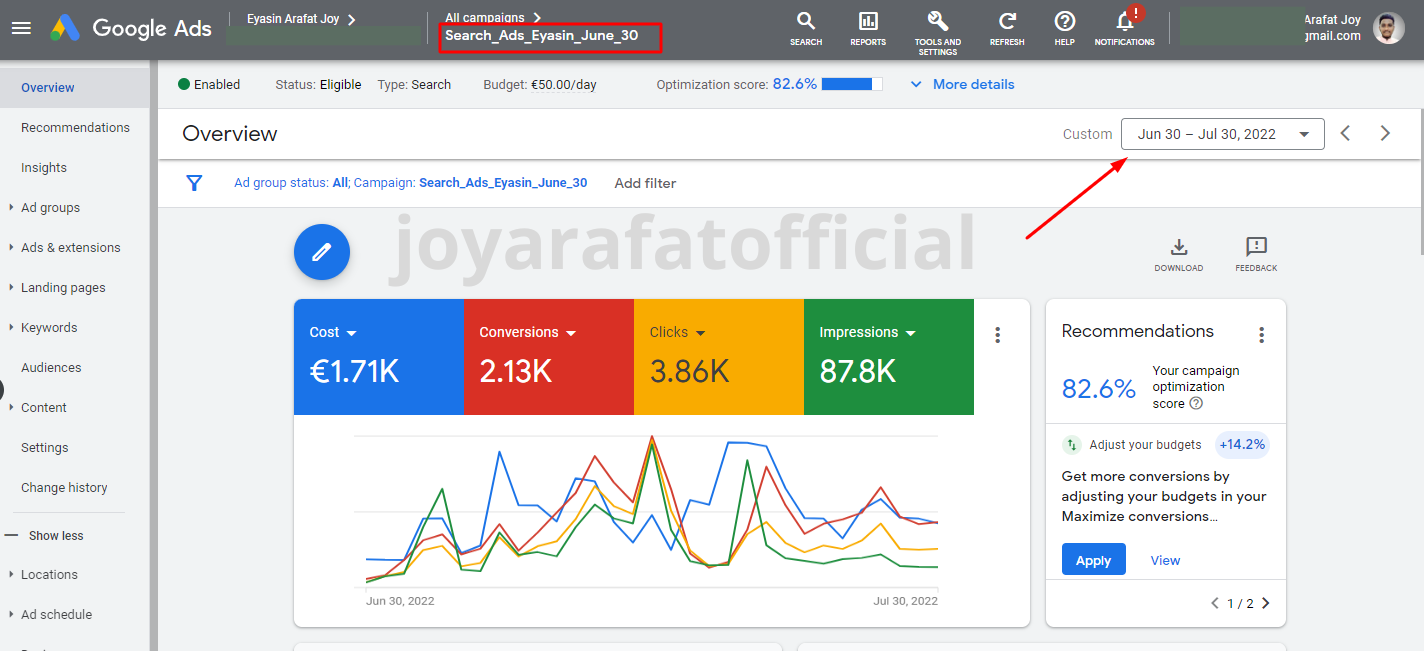This screenshot has height=651, width=1424.
Task: Click Status: Eligible text
Action: click(318, 85)
